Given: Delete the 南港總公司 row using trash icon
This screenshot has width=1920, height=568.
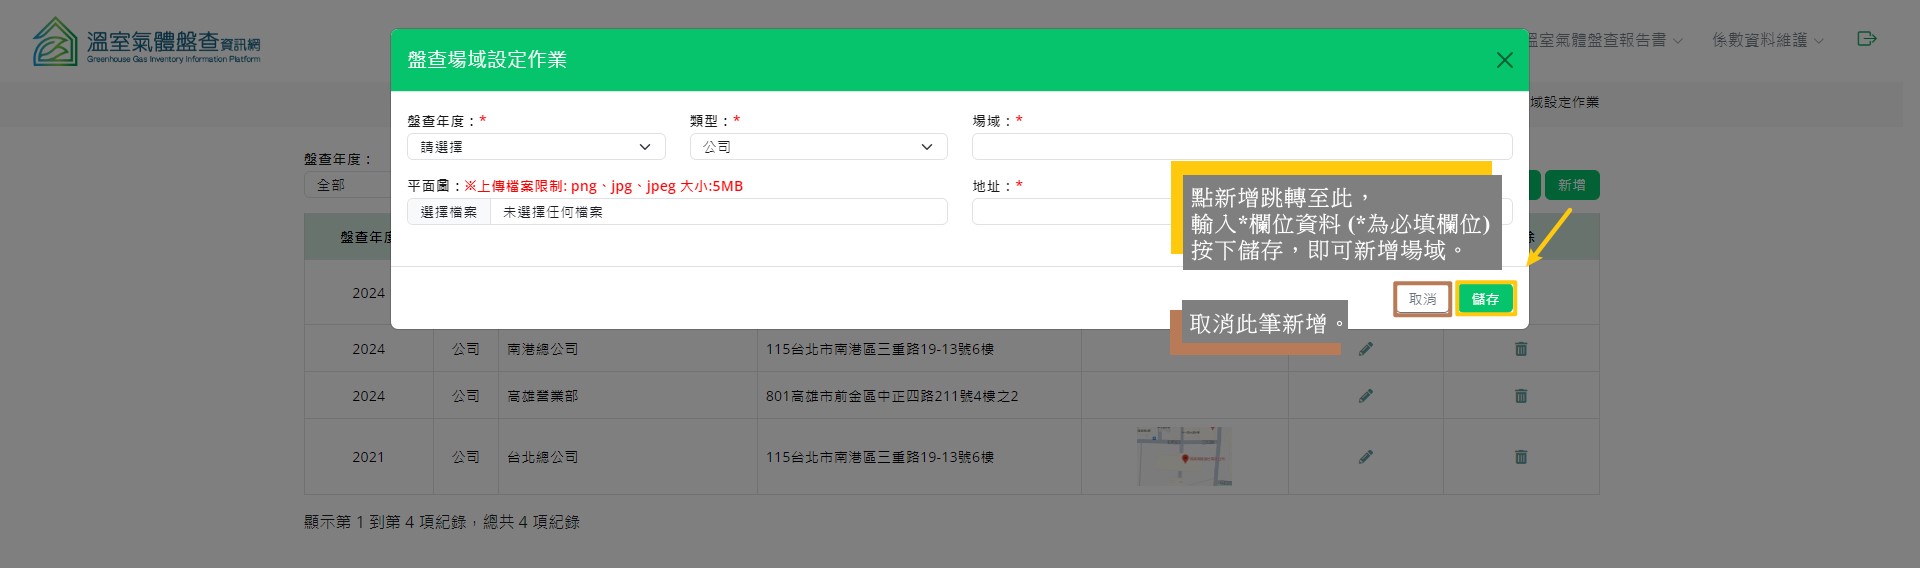Looking at the screenshot, I should click(1520, 349).
